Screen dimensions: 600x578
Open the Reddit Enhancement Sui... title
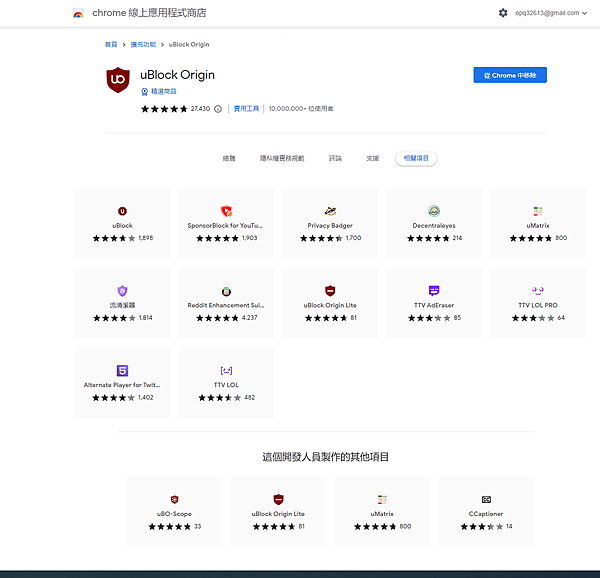[x=226, y=305]
